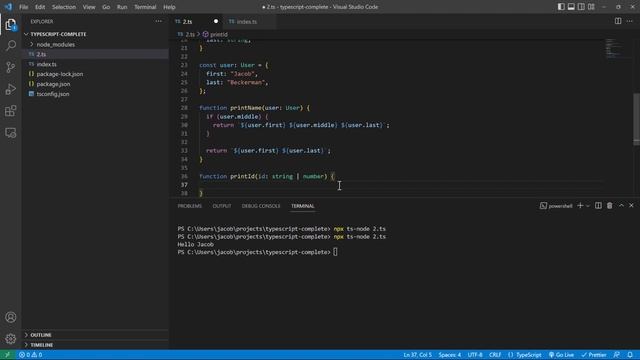This screenshot has height=360, width=640.
Task: Maximize the panel size with the chevron
Action: (621, 206)
